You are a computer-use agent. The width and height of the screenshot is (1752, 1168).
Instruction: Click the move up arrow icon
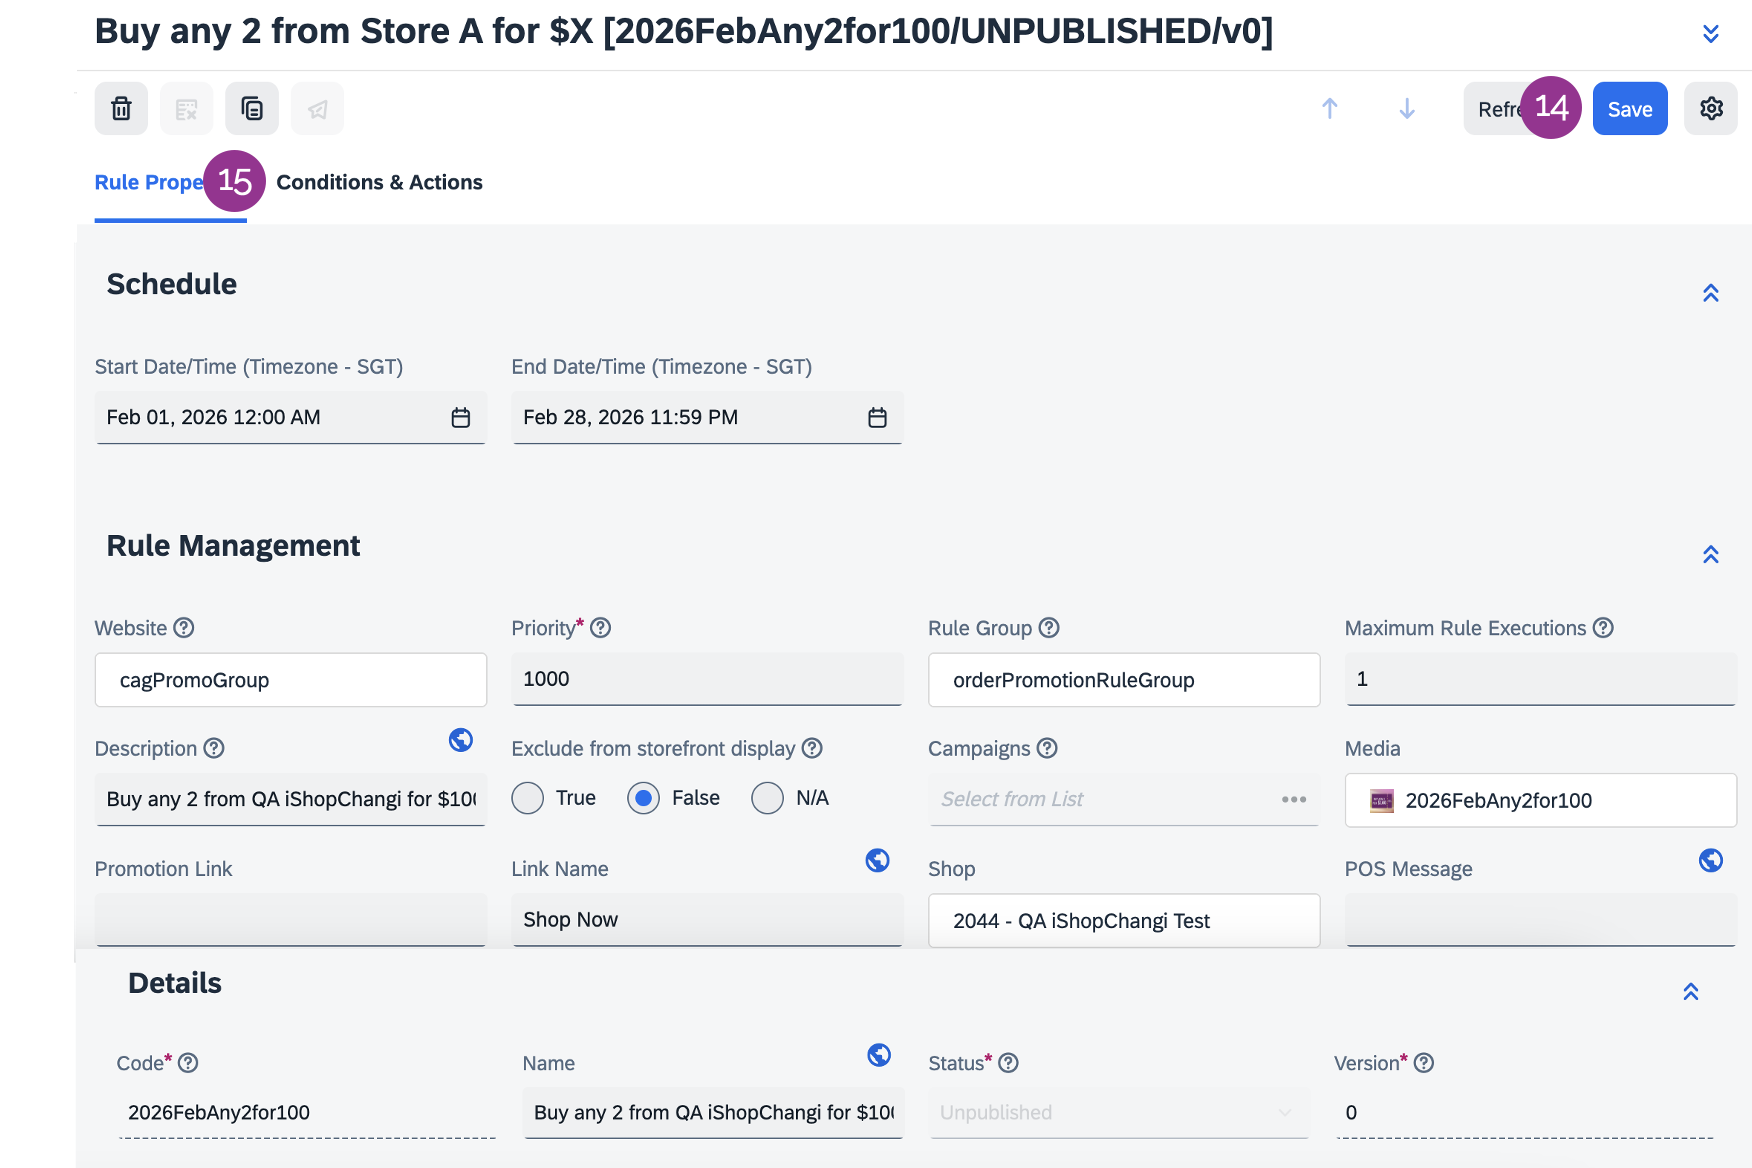pyautogui.click(x=1329, y=109)
